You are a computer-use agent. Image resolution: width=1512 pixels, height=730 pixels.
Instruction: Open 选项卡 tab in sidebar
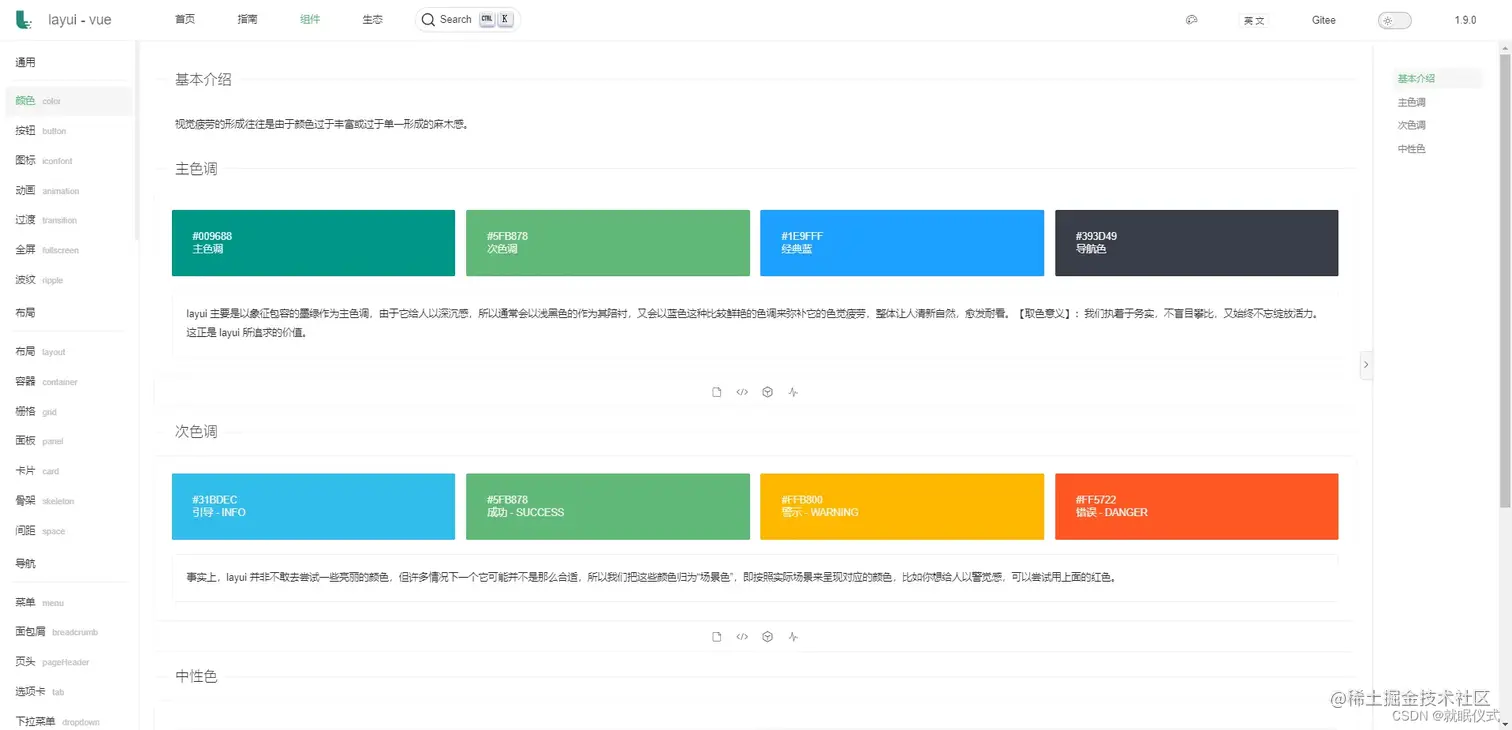tap(68, 692)
